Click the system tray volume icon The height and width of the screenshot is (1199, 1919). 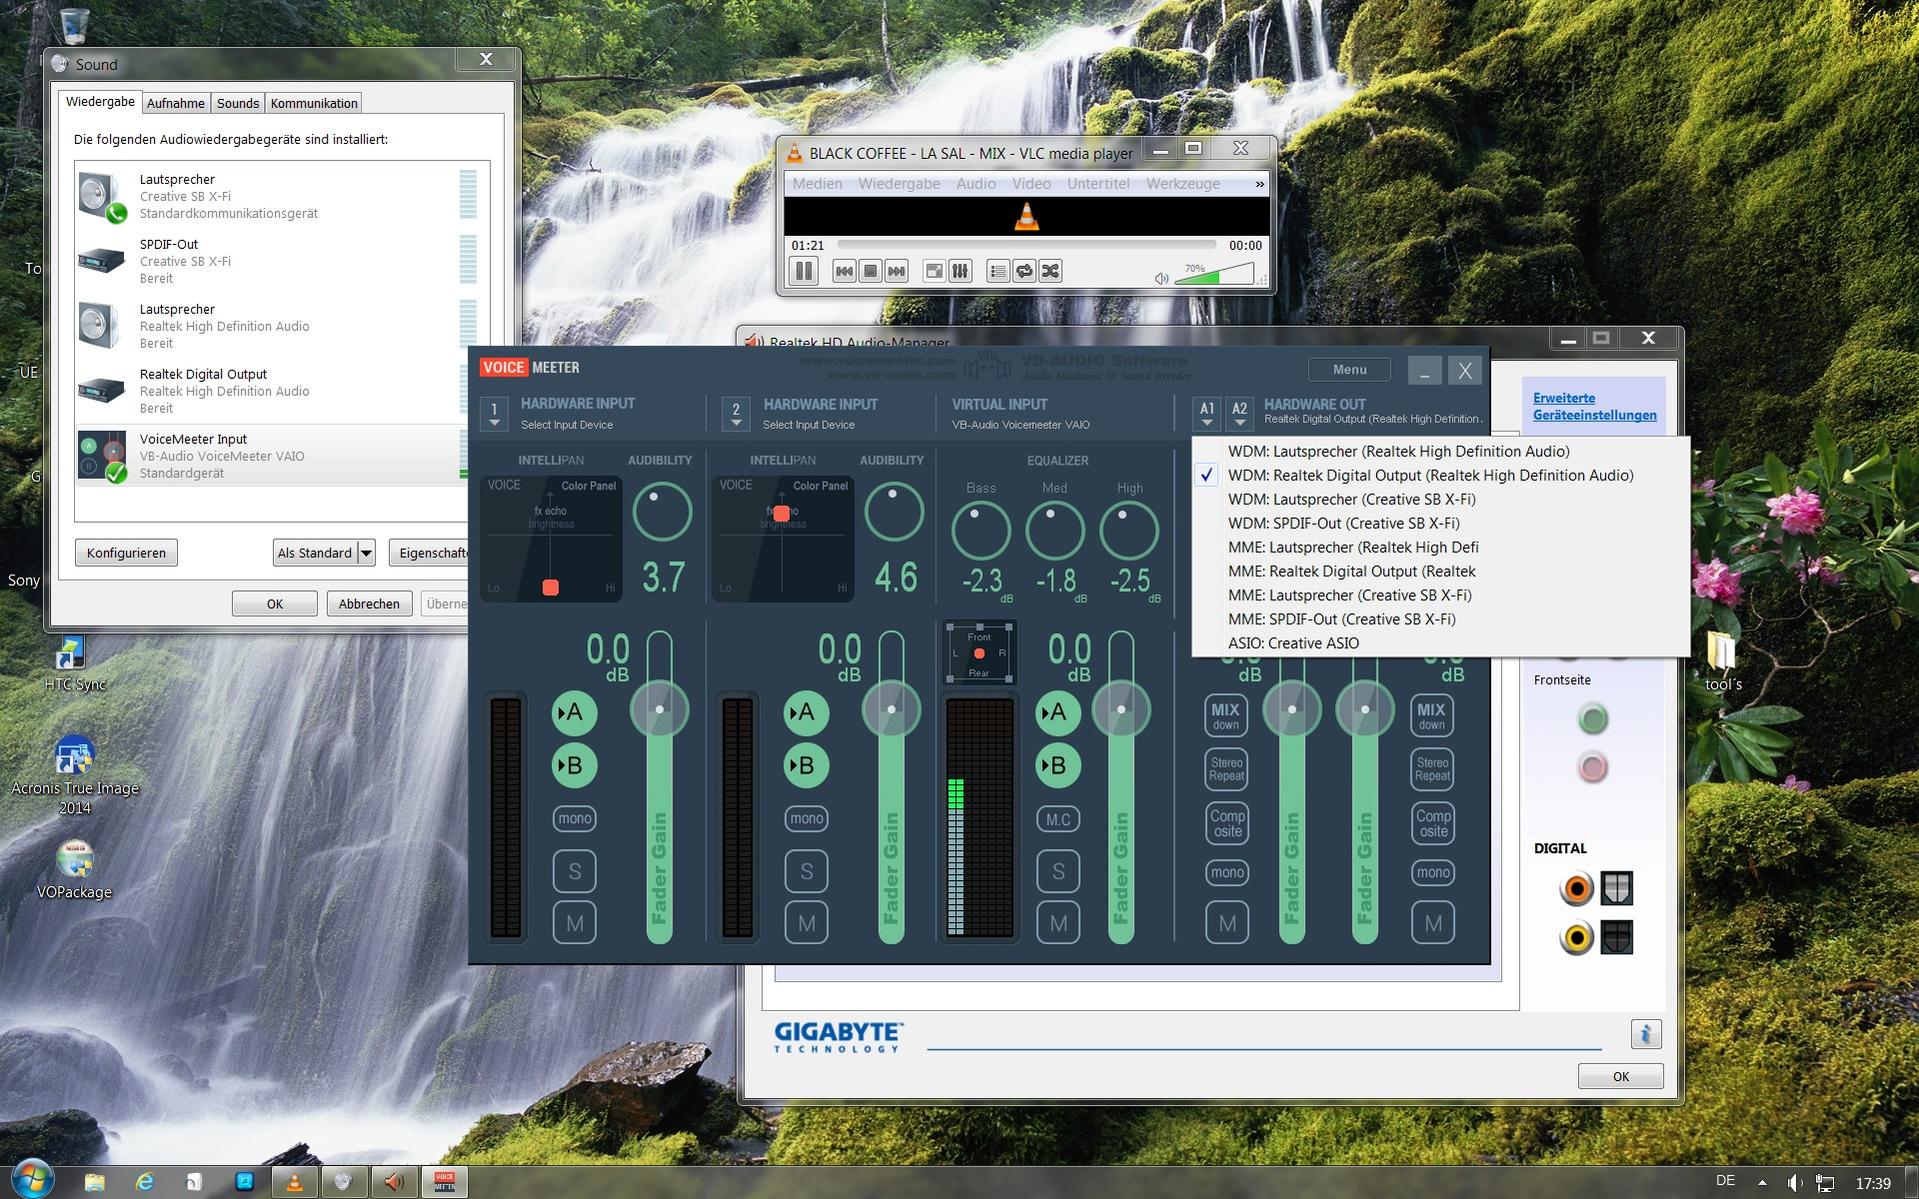tap(1795, 1183)
